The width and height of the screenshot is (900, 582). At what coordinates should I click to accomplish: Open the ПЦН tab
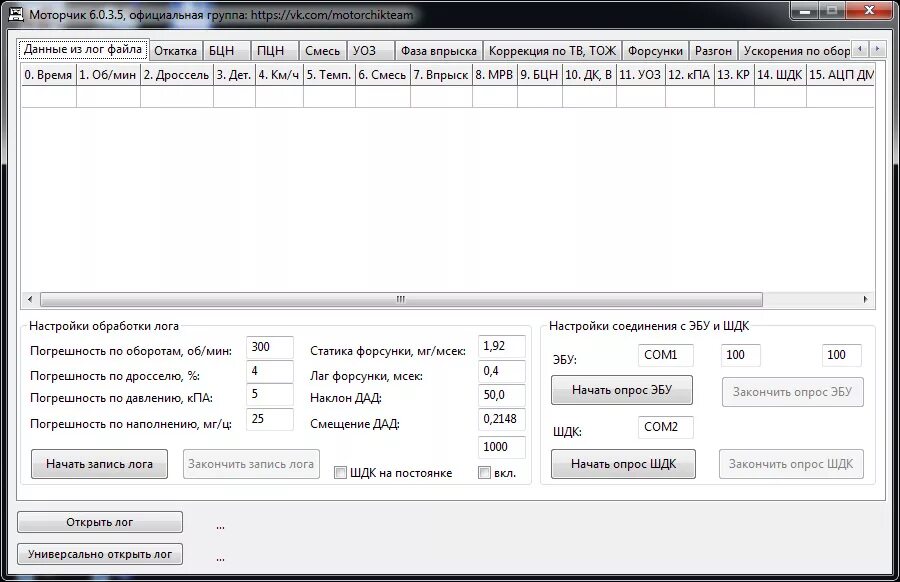(x=276, y=51)
